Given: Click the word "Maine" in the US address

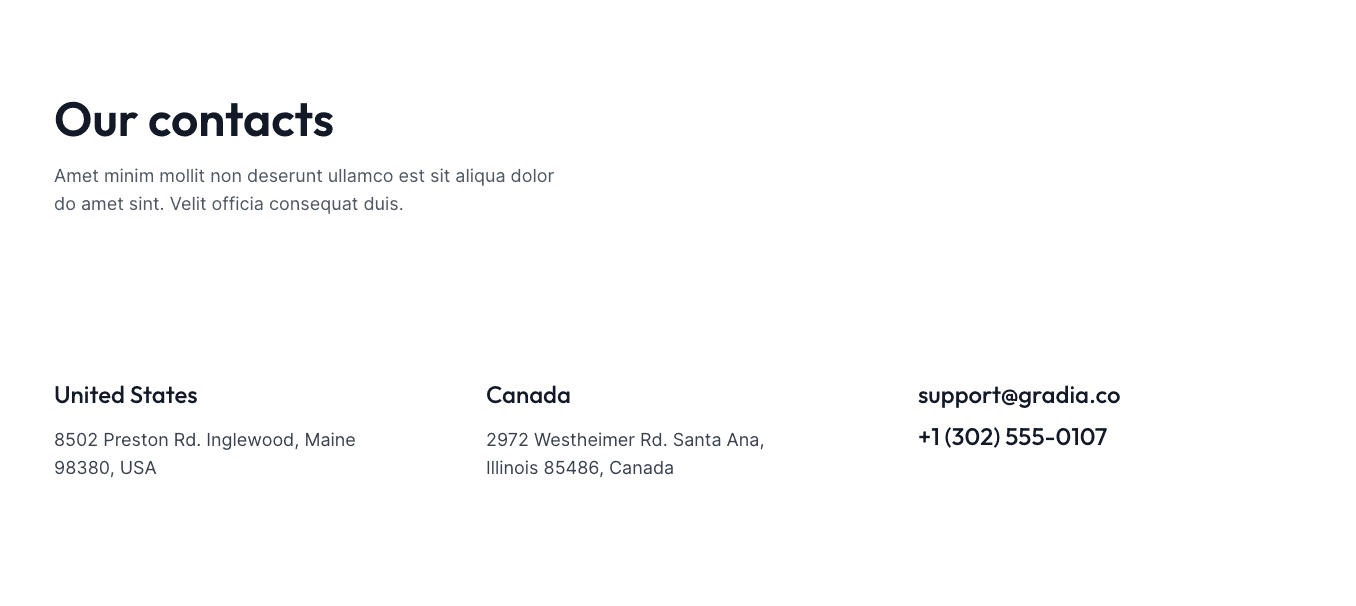Looking at the screenshot, I should [x=330, y=440].
